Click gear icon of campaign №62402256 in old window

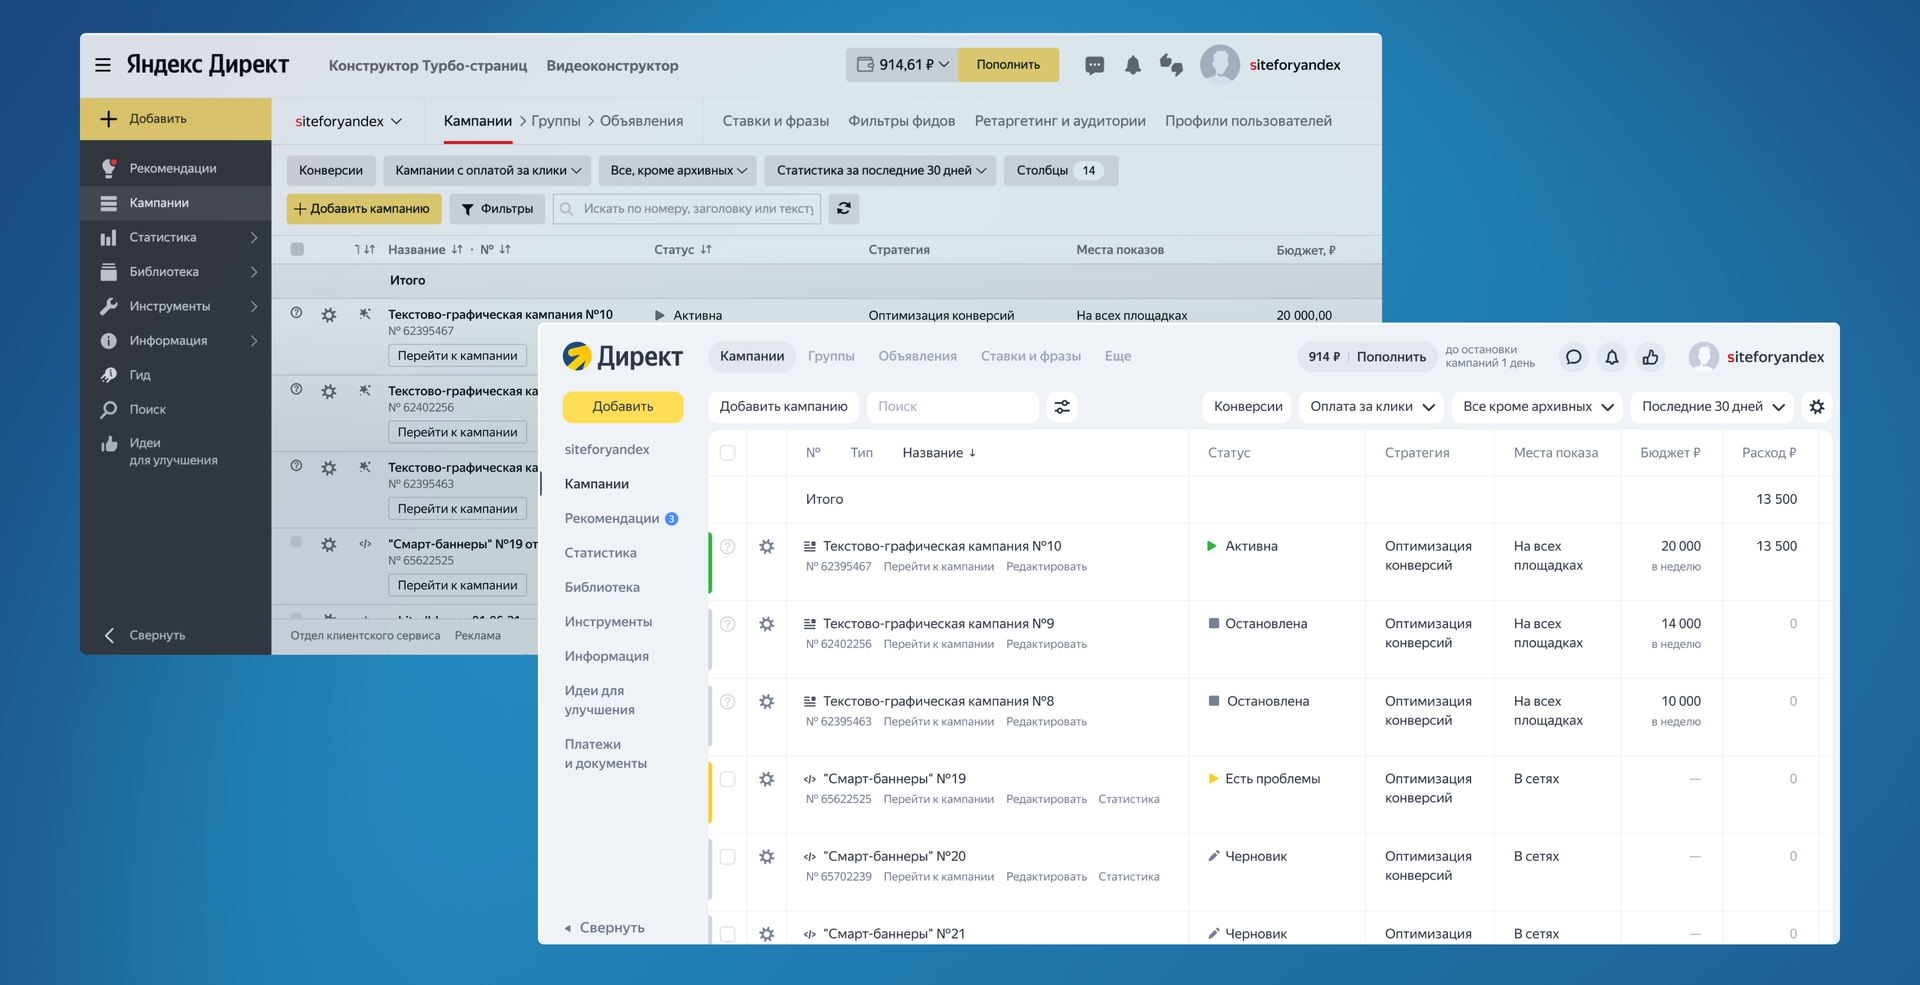tap(329, 392)
